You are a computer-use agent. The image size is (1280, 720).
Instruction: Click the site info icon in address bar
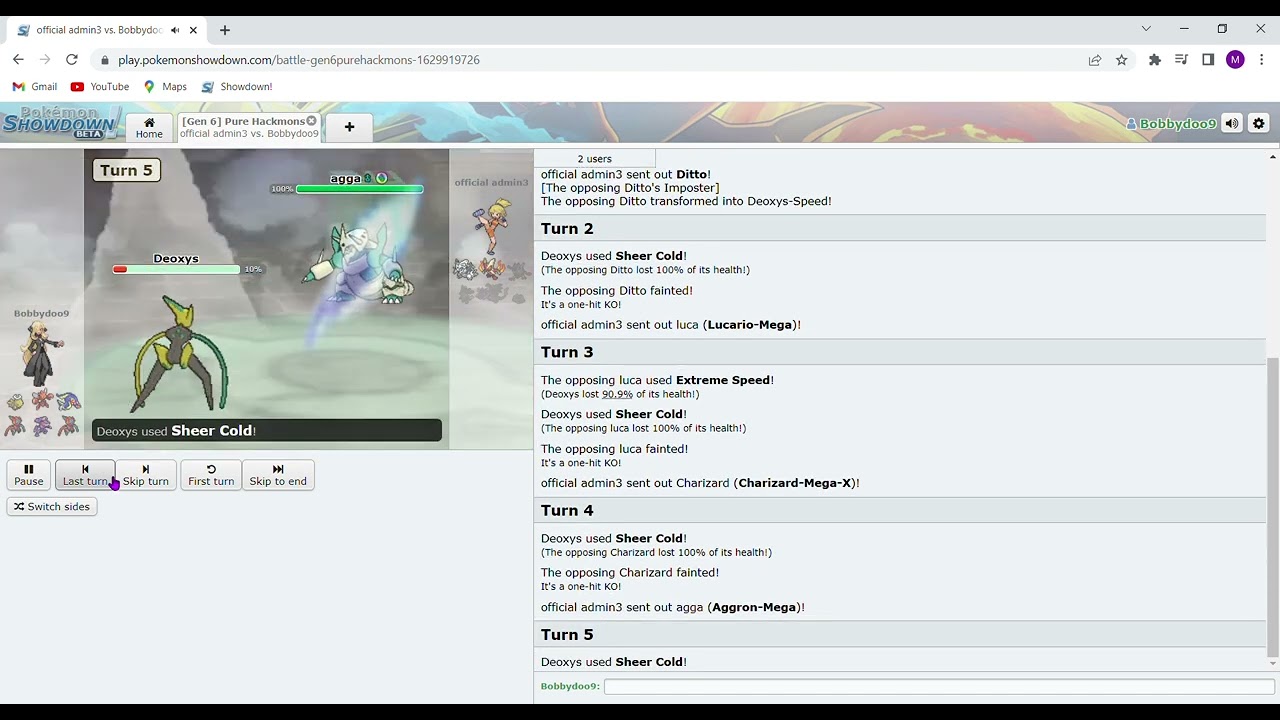(x=104, y=60)
